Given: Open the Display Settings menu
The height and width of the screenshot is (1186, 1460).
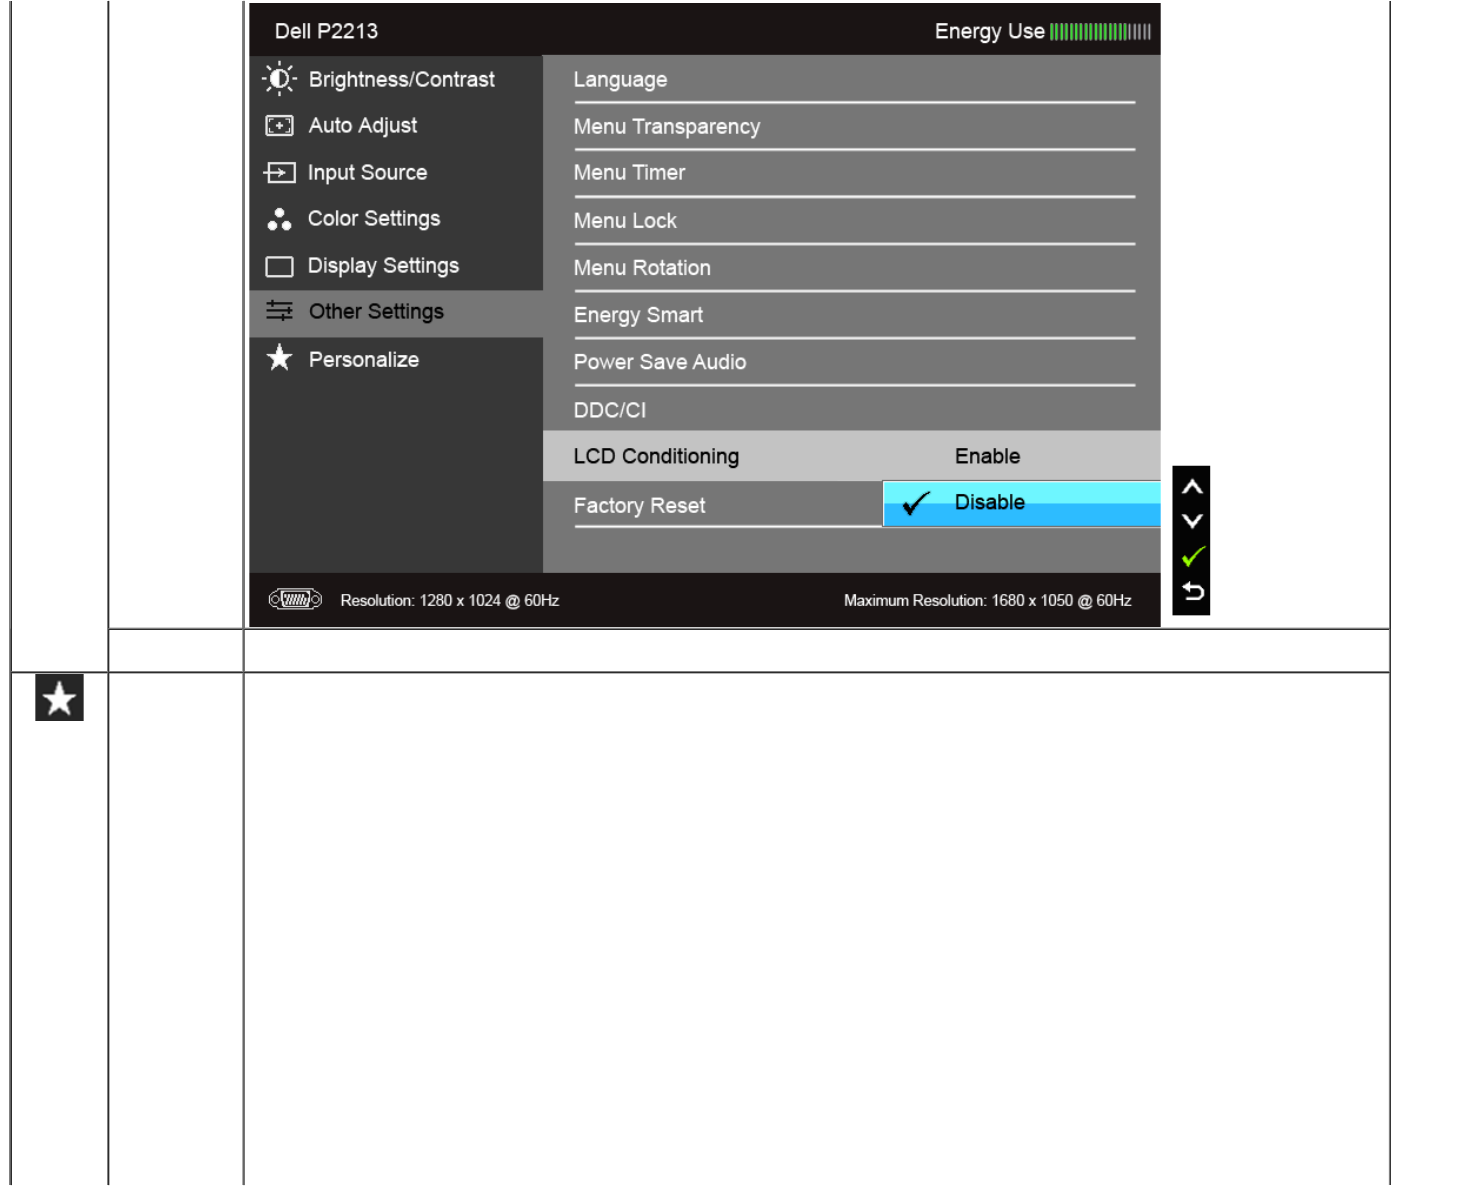Looking at the screenshot, I should (x=396, y=266).
